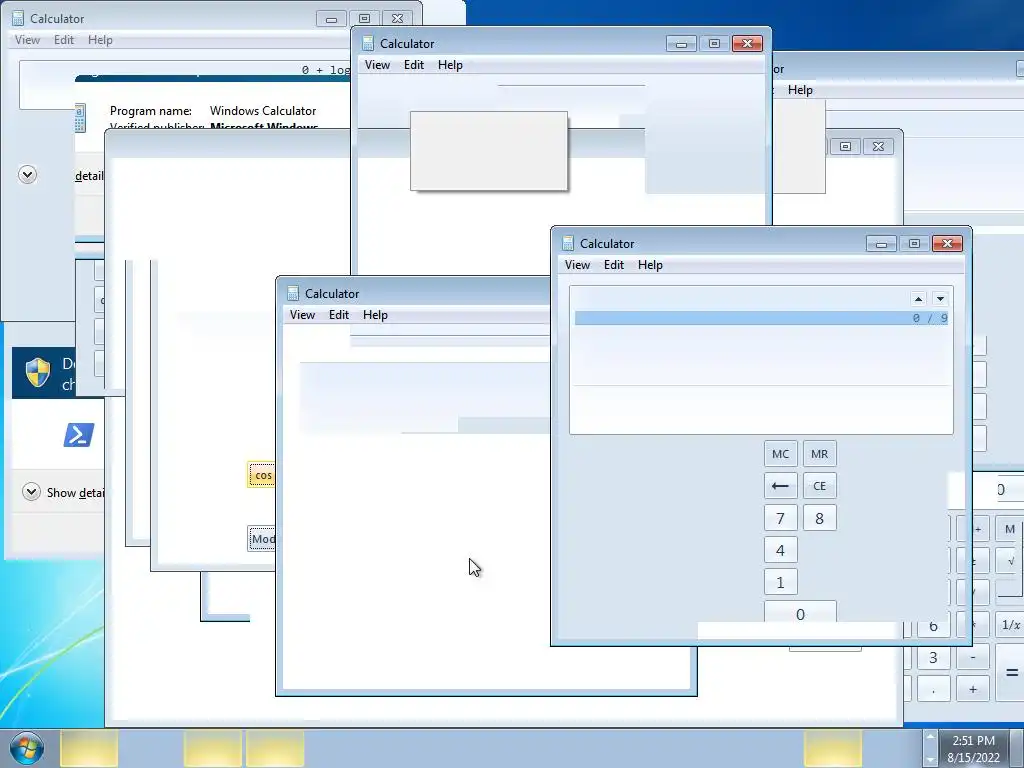Click the history scroll-up arrow
This screenshot has height=768, width=1024.
918,299
